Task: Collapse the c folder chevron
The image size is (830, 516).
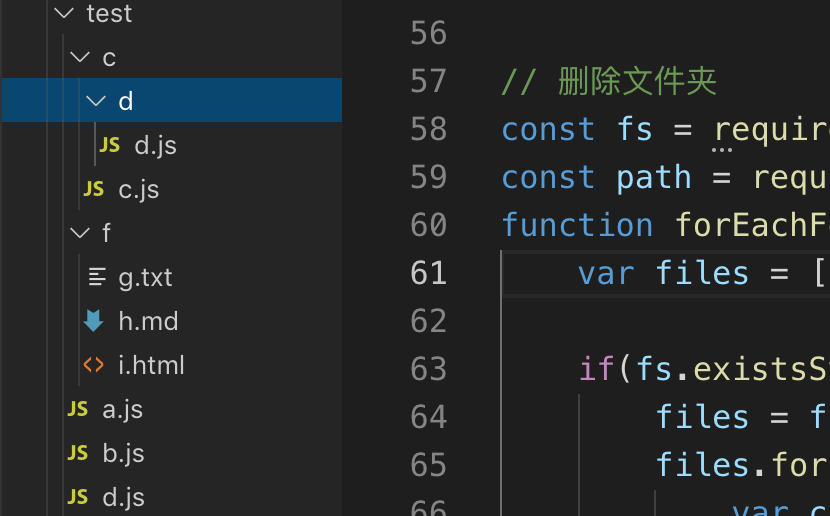Action: (80, 57)
